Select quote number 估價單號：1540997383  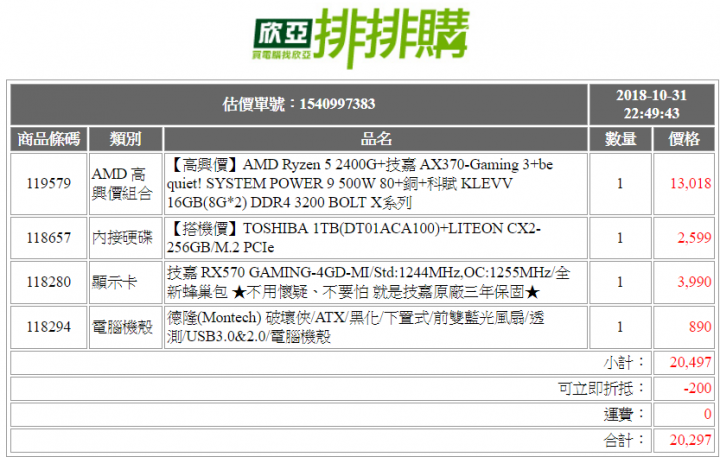pyautogui.click(x=299, y=104)
